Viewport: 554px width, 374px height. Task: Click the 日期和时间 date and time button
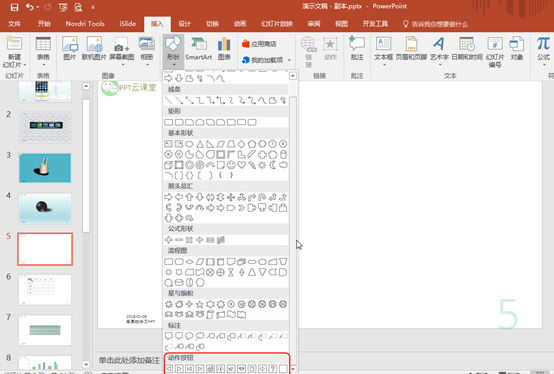[x=467, y=49]
